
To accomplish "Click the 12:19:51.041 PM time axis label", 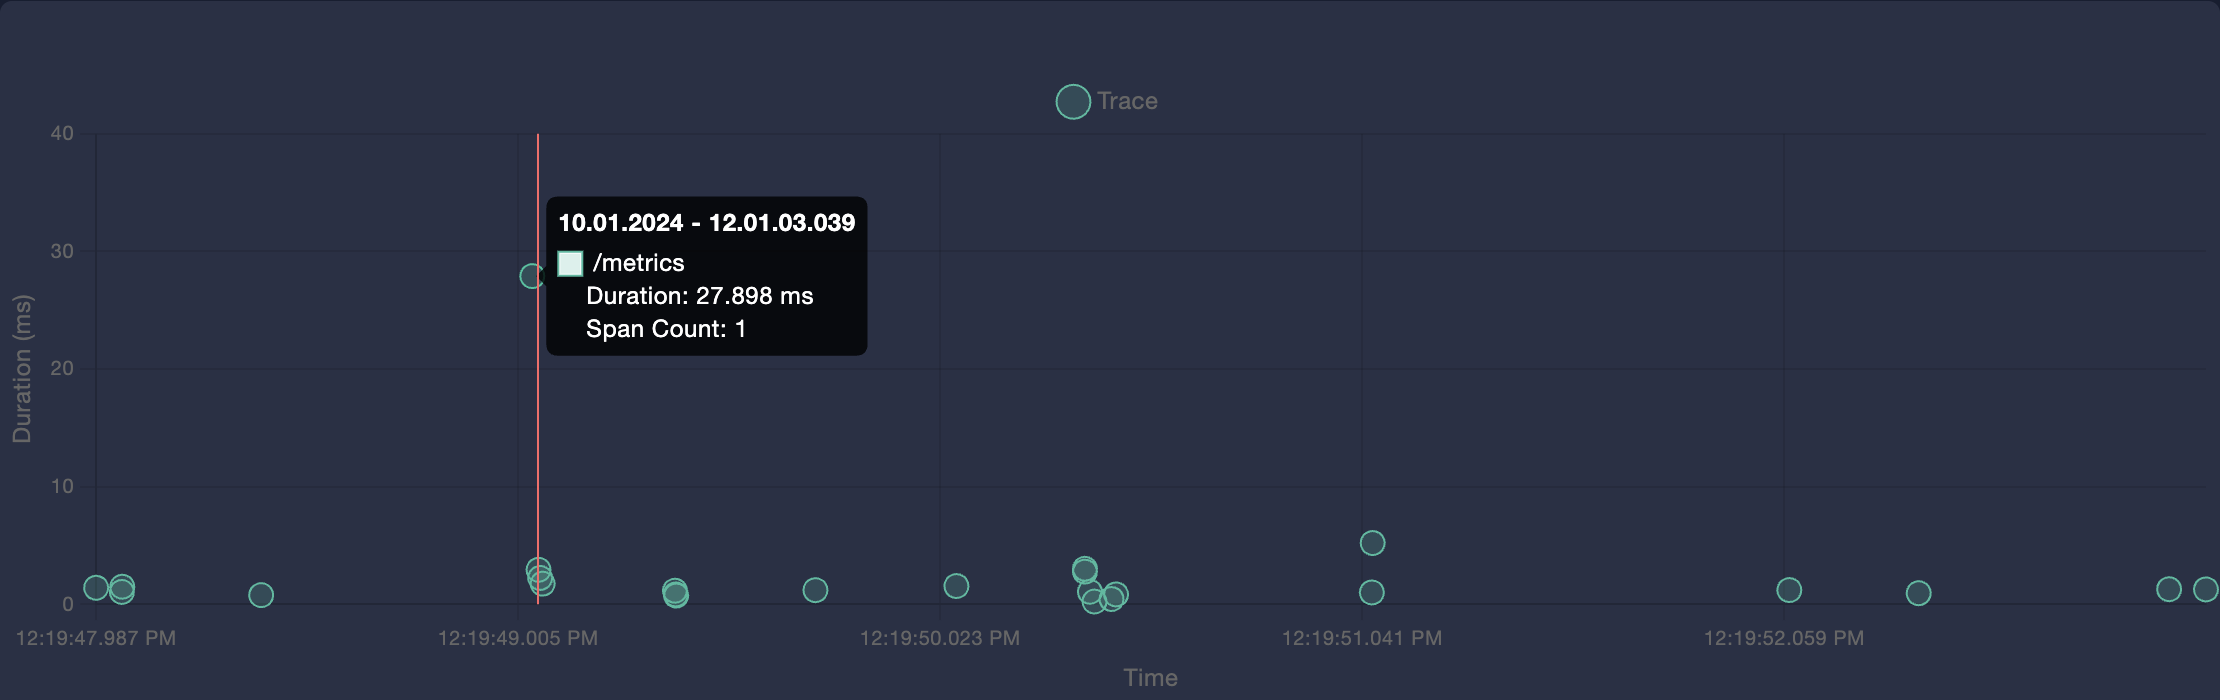I will tap(1361, 638).
